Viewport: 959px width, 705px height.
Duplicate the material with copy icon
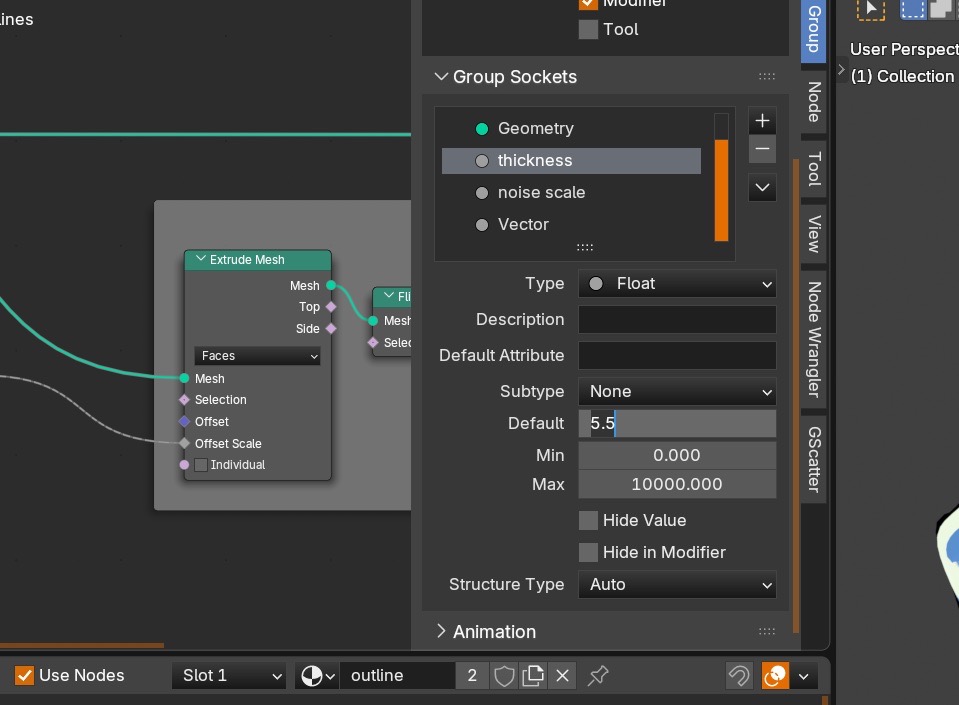tap(533, 676)
